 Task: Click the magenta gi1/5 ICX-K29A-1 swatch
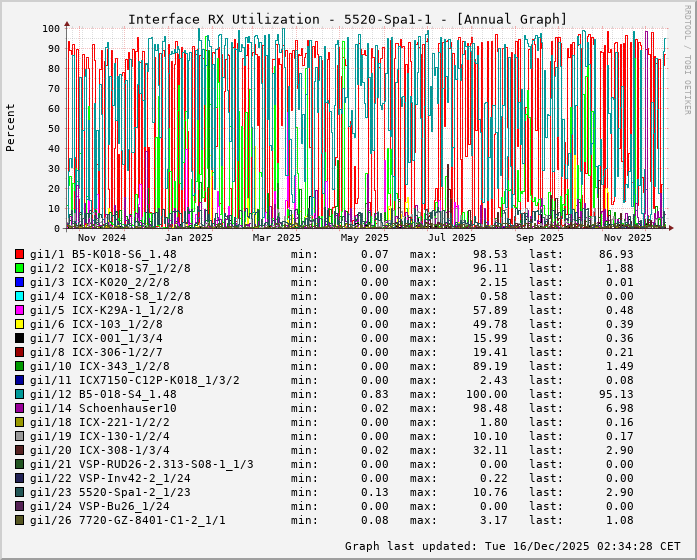point(19,310)
